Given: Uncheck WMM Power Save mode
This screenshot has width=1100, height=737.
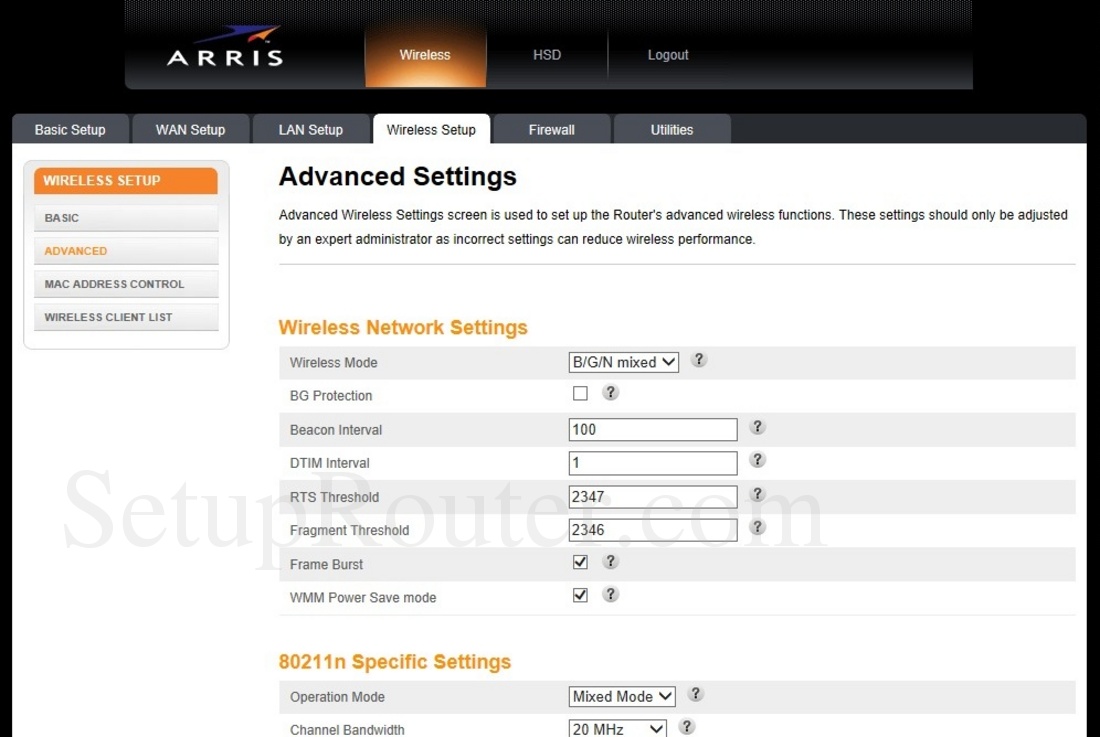Looking at the screenshot, I should [580, 594].
